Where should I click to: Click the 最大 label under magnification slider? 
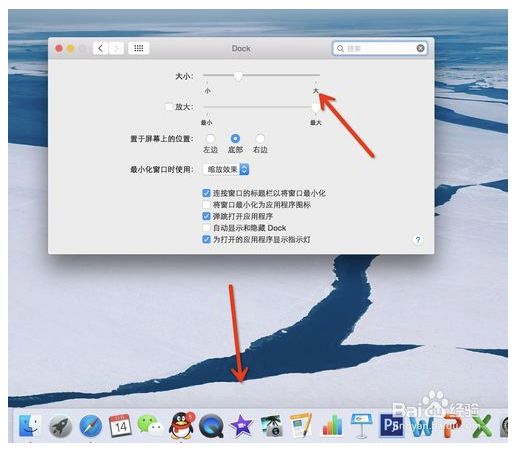tap(316, 123)
